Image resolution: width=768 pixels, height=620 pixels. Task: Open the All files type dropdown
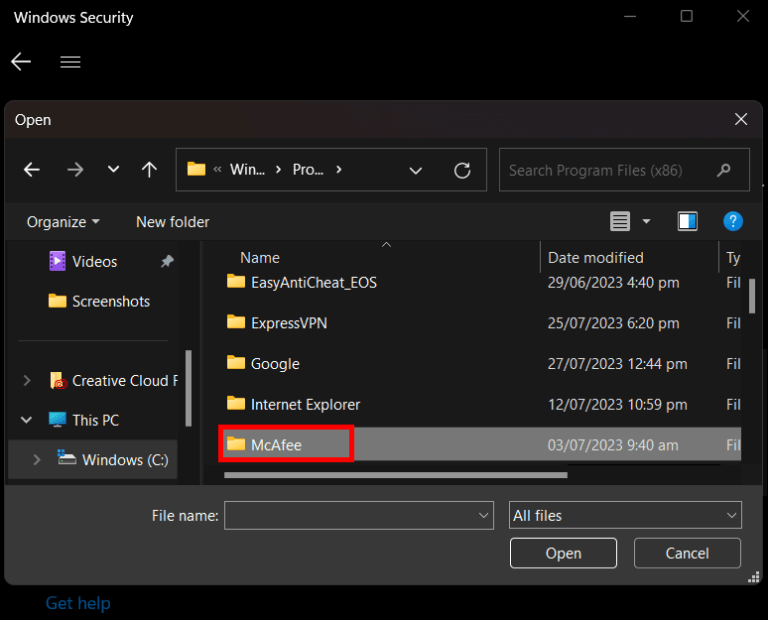tap(625, 515)
